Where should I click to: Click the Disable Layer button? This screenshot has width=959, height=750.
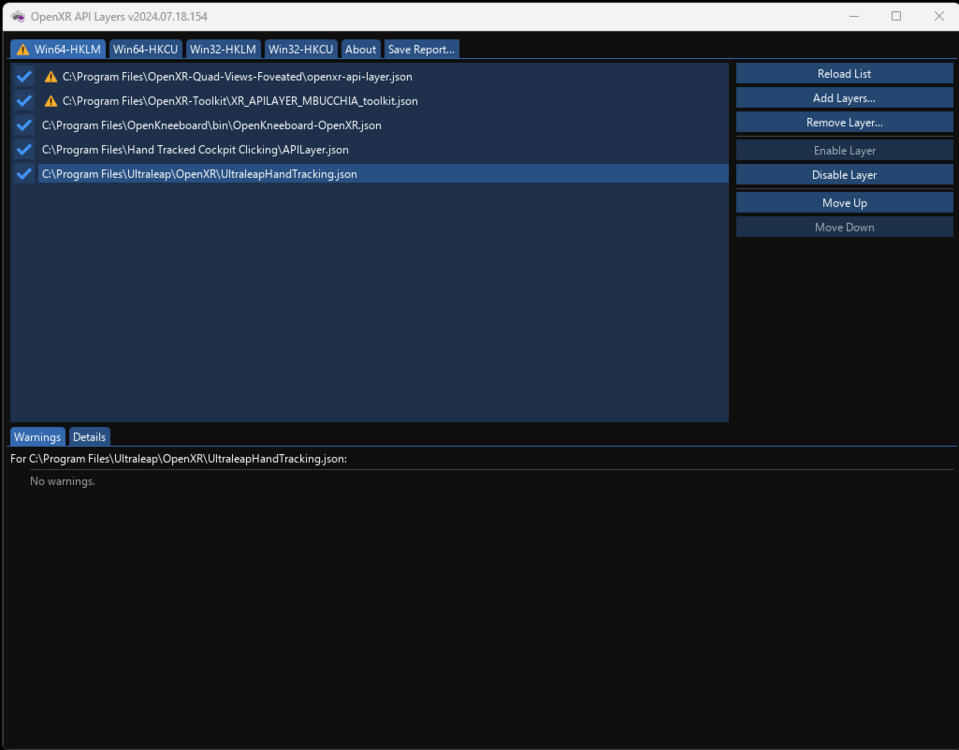pos(844,175)
